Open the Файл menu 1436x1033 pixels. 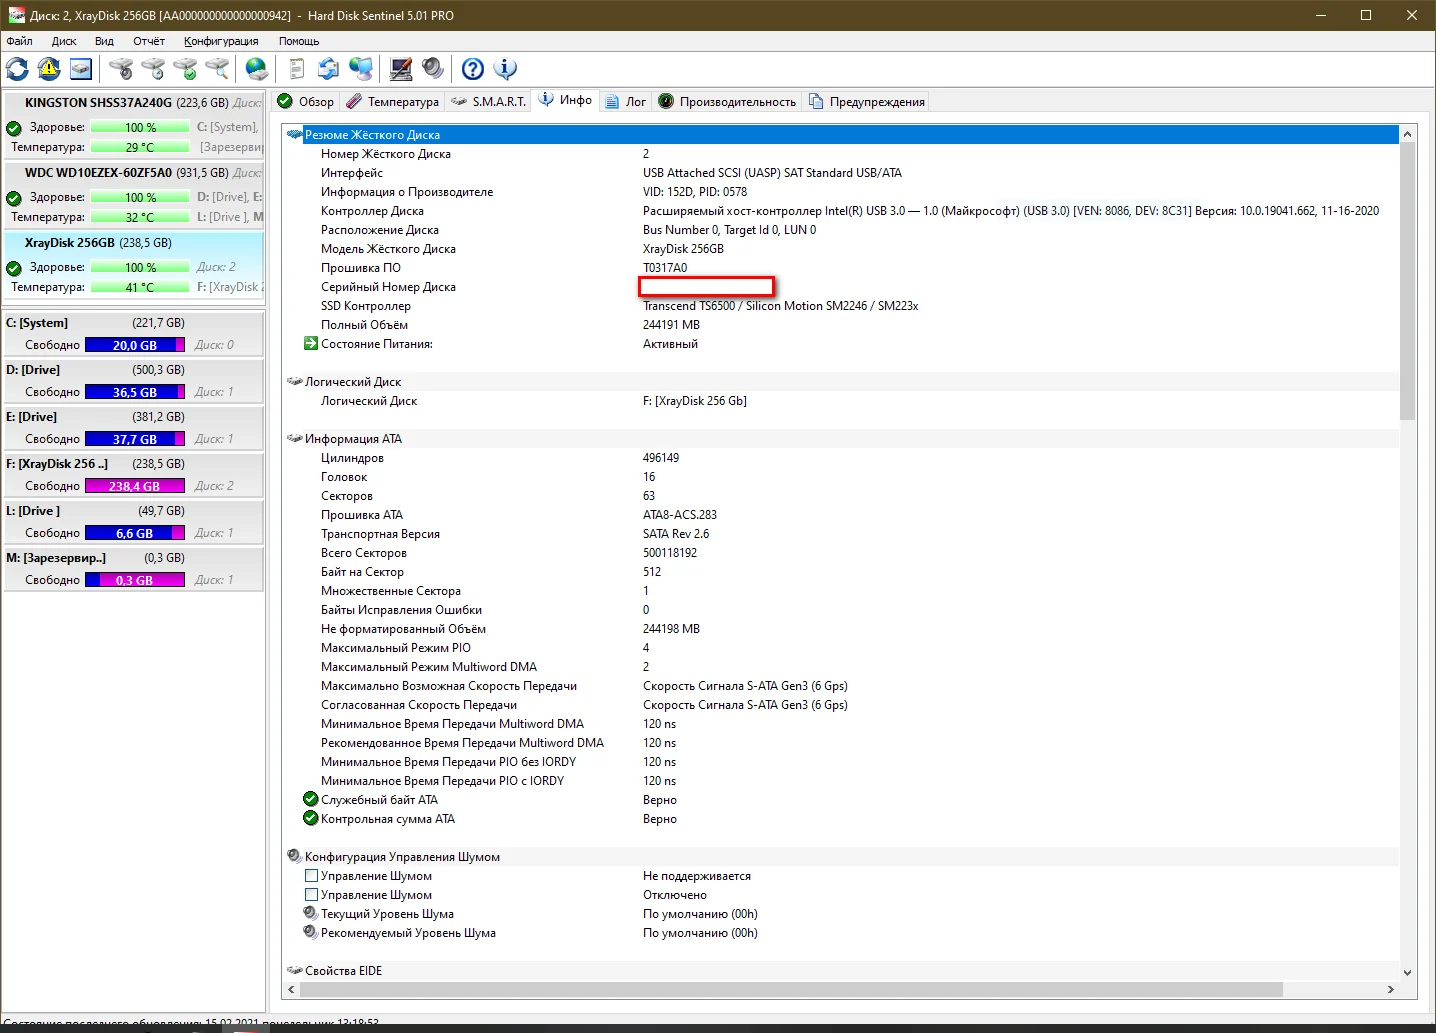coord(19,41)
